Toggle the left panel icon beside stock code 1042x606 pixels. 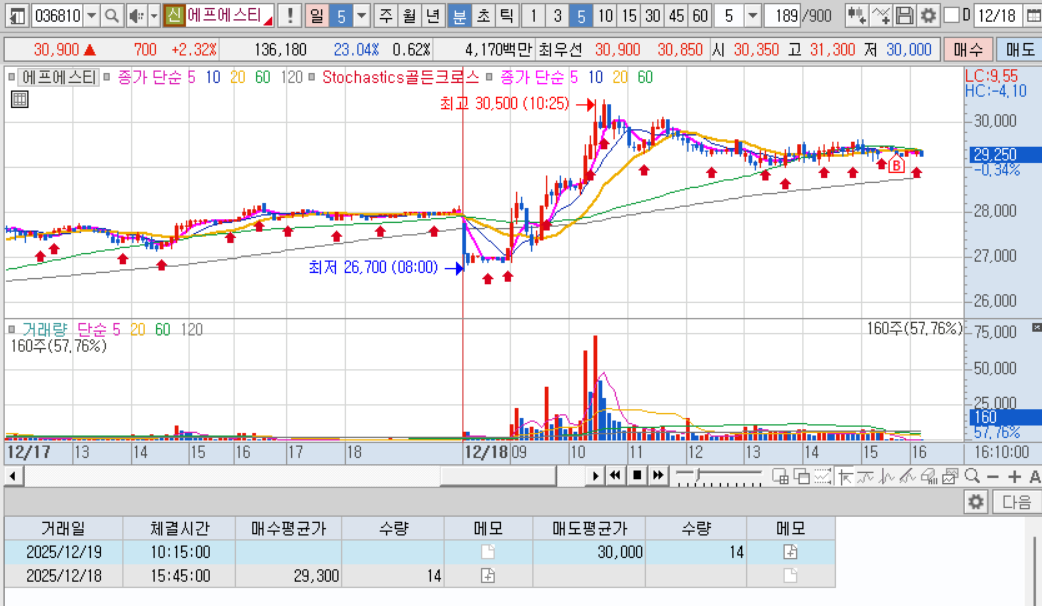[17, 15]
